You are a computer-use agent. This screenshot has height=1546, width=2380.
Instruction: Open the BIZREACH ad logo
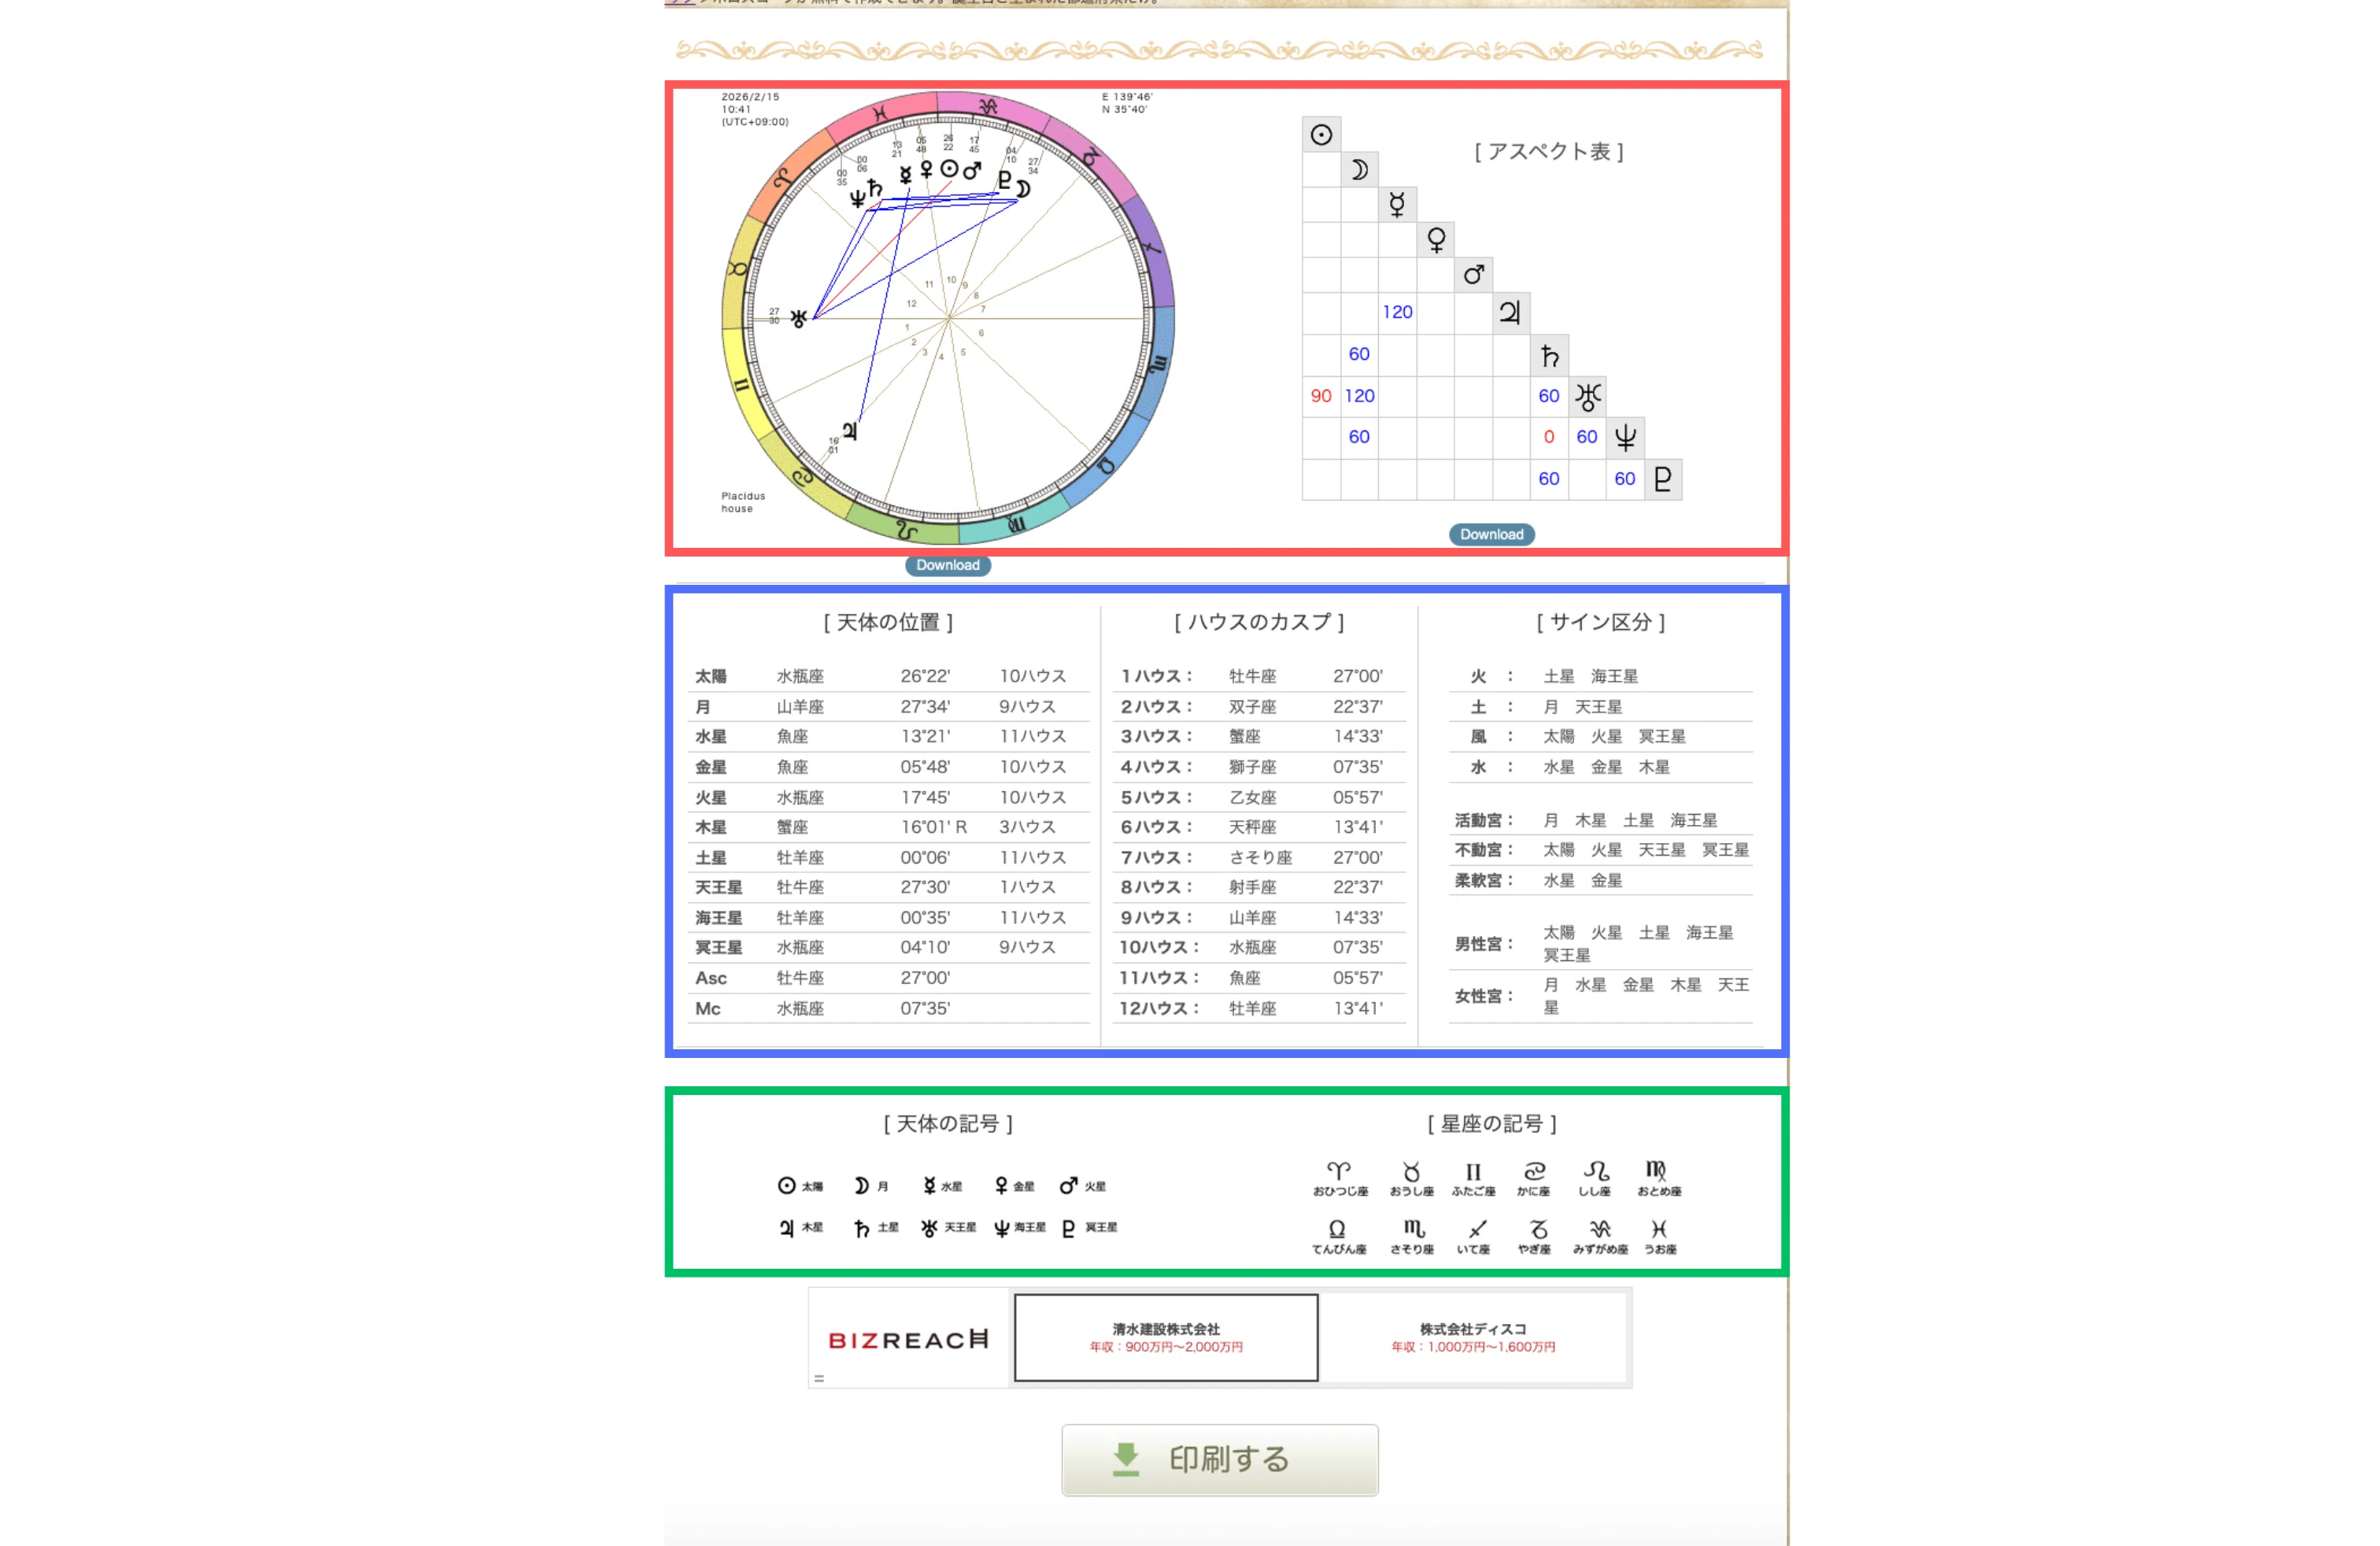pos(908,1340)
